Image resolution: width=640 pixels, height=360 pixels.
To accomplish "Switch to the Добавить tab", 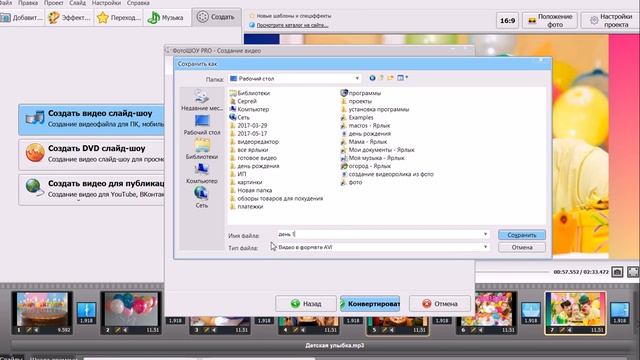I will 22,18.
